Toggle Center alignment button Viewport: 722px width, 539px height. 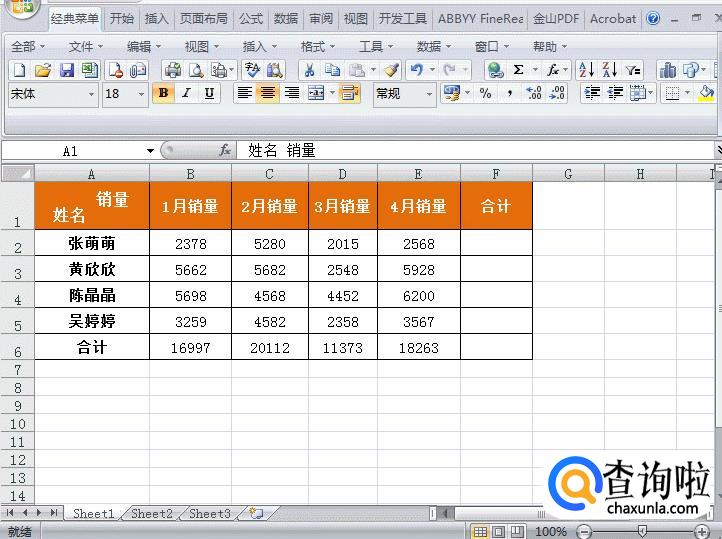[x=268, y=93]
